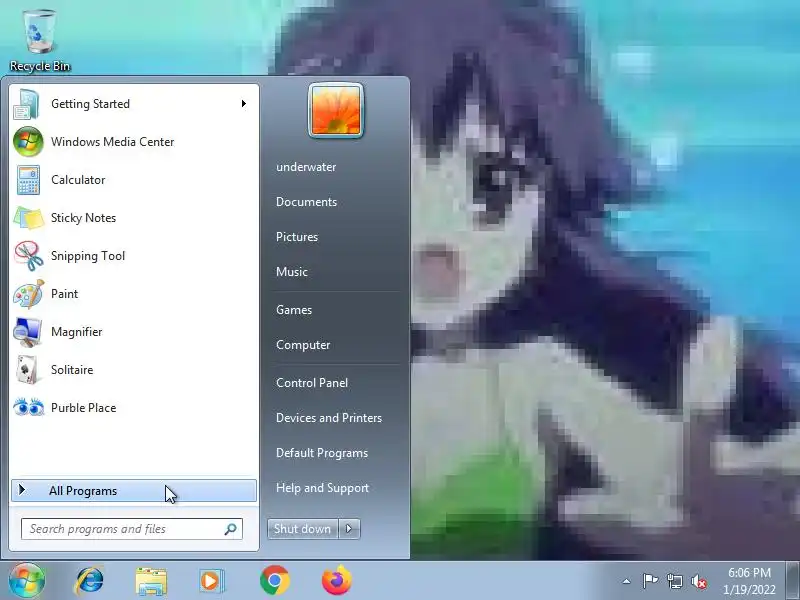Click the 'Magnifier' label
This screenshot has height=600, width=800.
click(77, 332)
